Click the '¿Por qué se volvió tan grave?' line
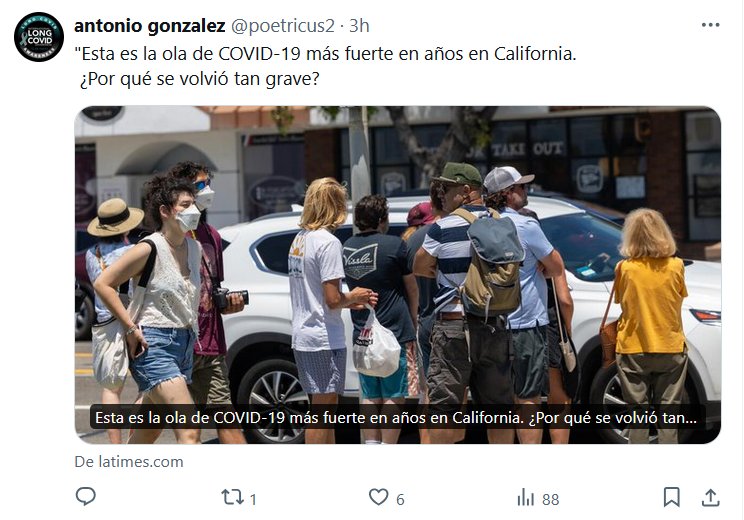 point(199,79)
